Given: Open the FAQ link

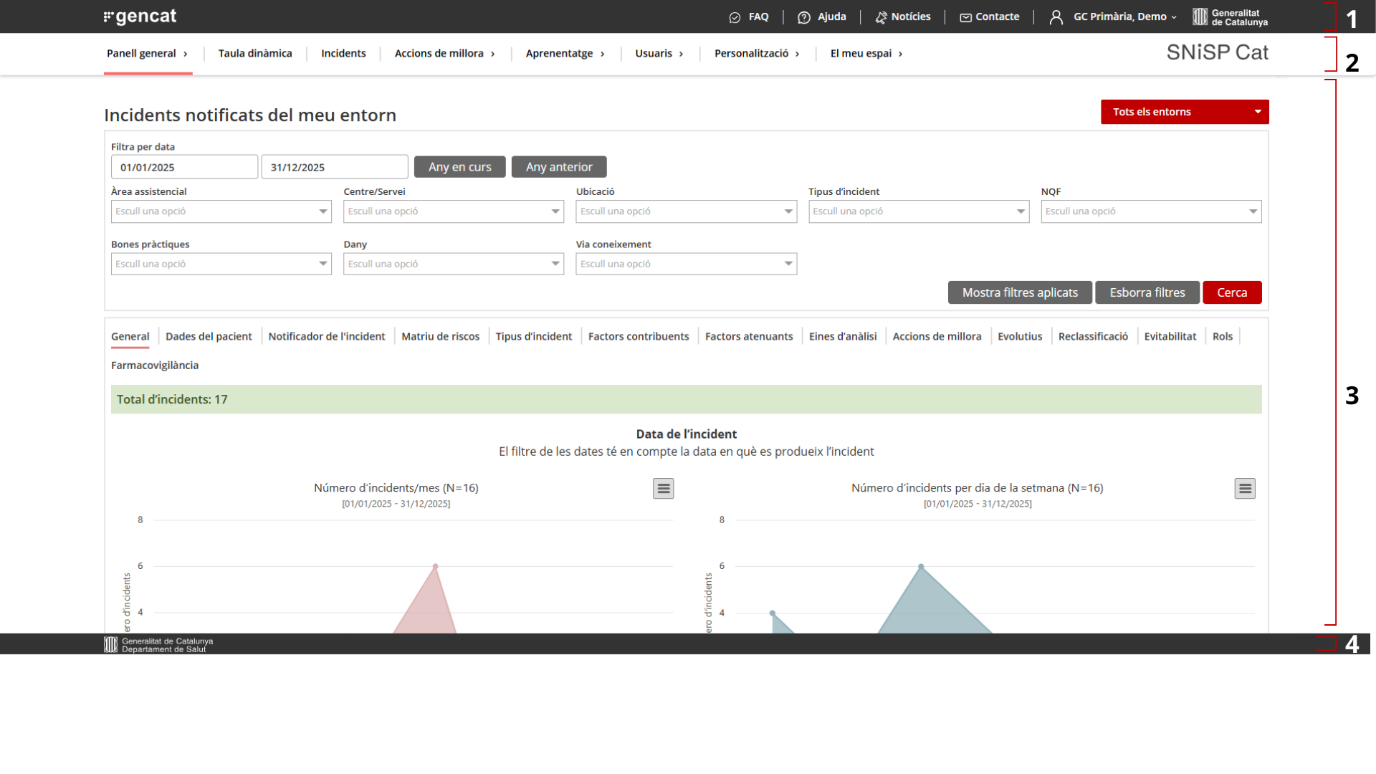Looking at the screenshot, I should click(x=749, y=17).
